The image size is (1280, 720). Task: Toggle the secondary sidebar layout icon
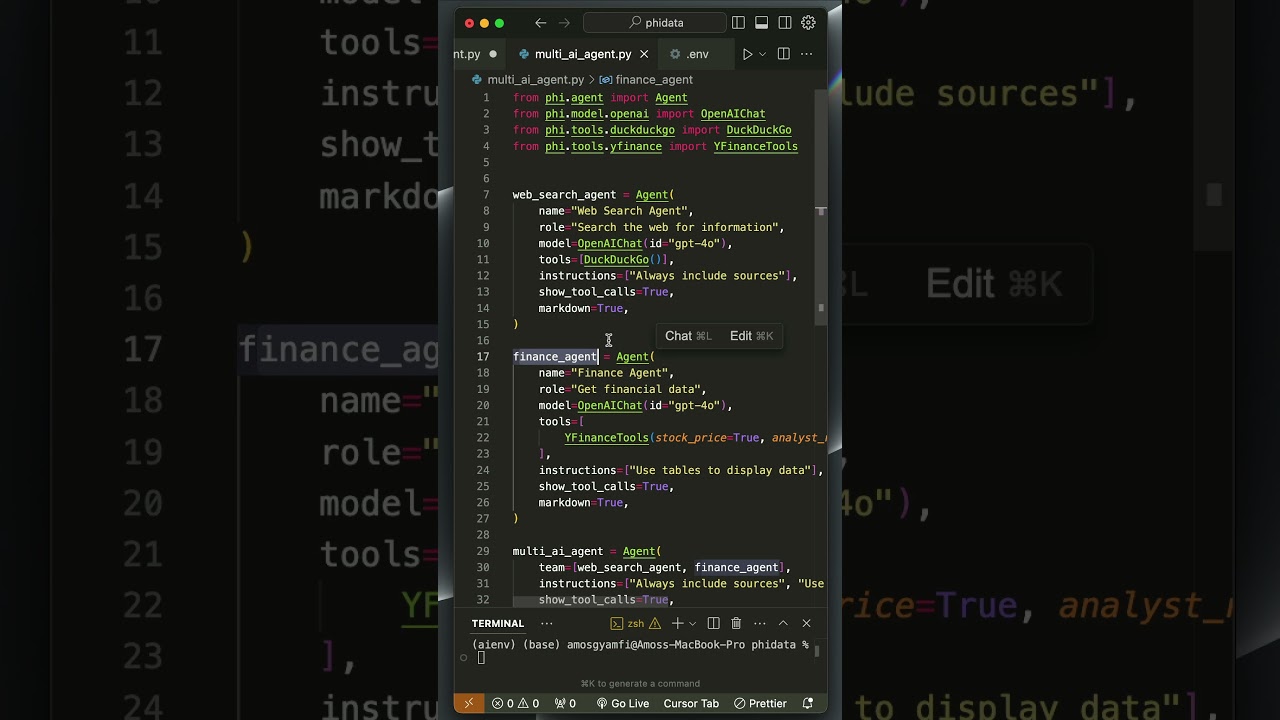coord(785,23)
